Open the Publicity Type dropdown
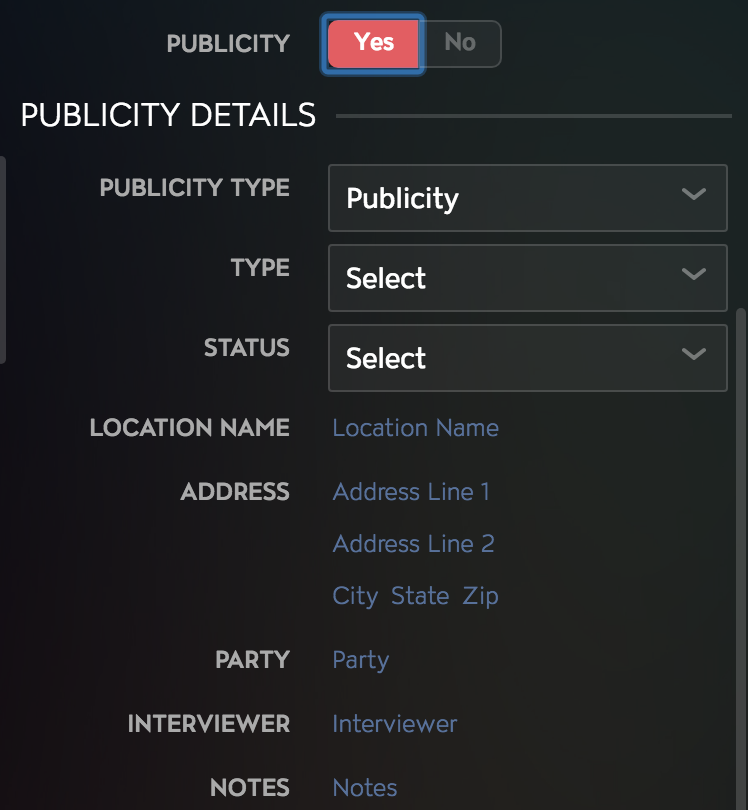This screenshot has height=810, width=748. tap(527, 198)
